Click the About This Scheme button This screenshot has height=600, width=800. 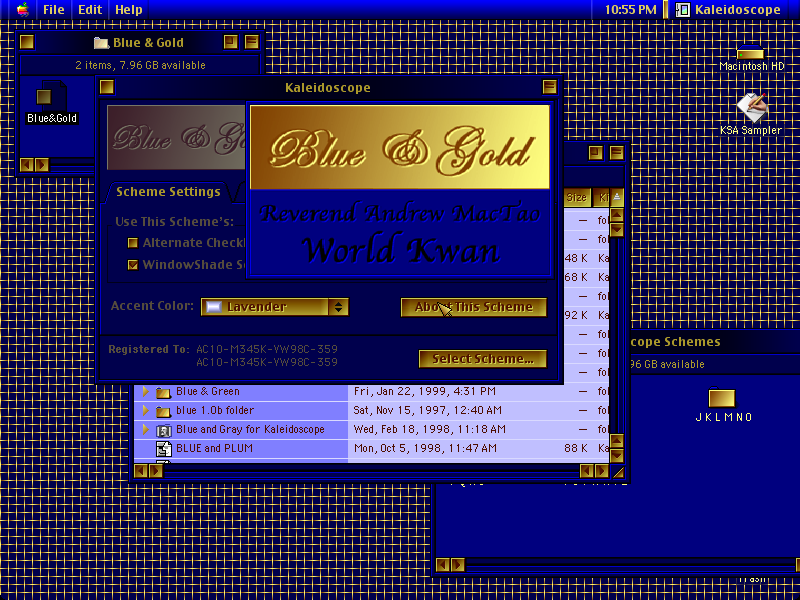[x=473, y=307]
